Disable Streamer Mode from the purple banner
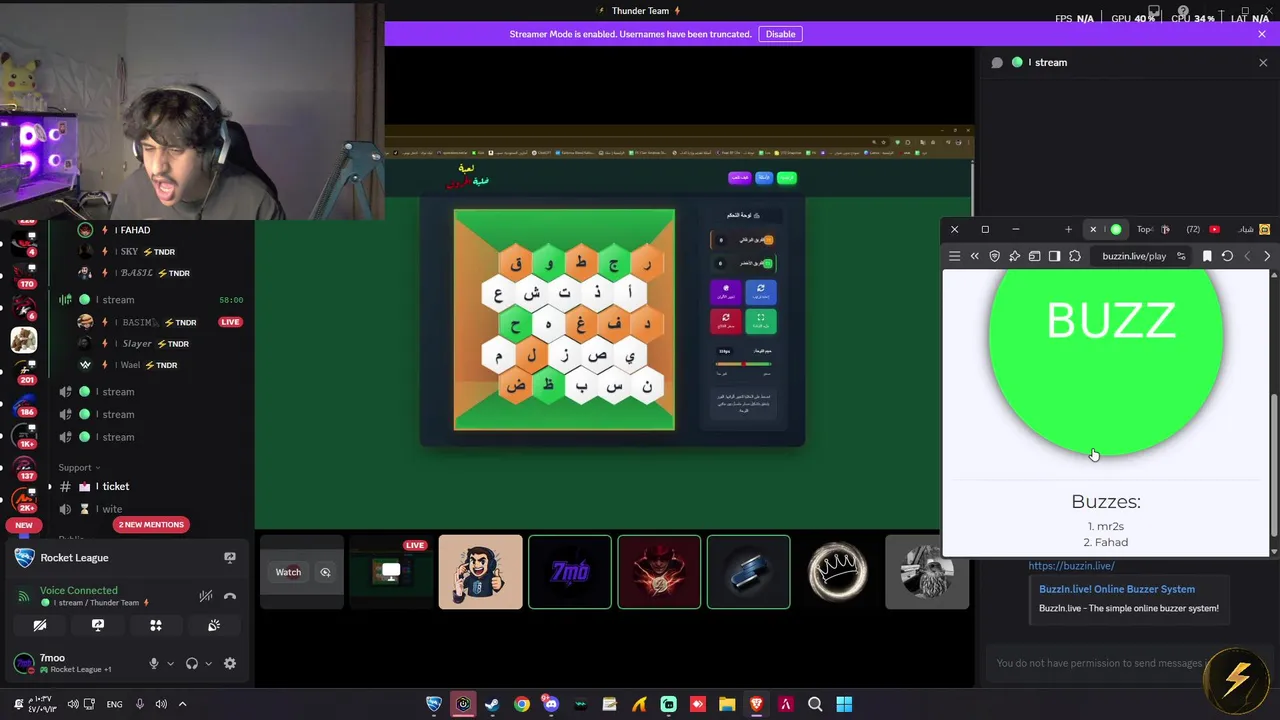1280x720 pixels. 780,34
